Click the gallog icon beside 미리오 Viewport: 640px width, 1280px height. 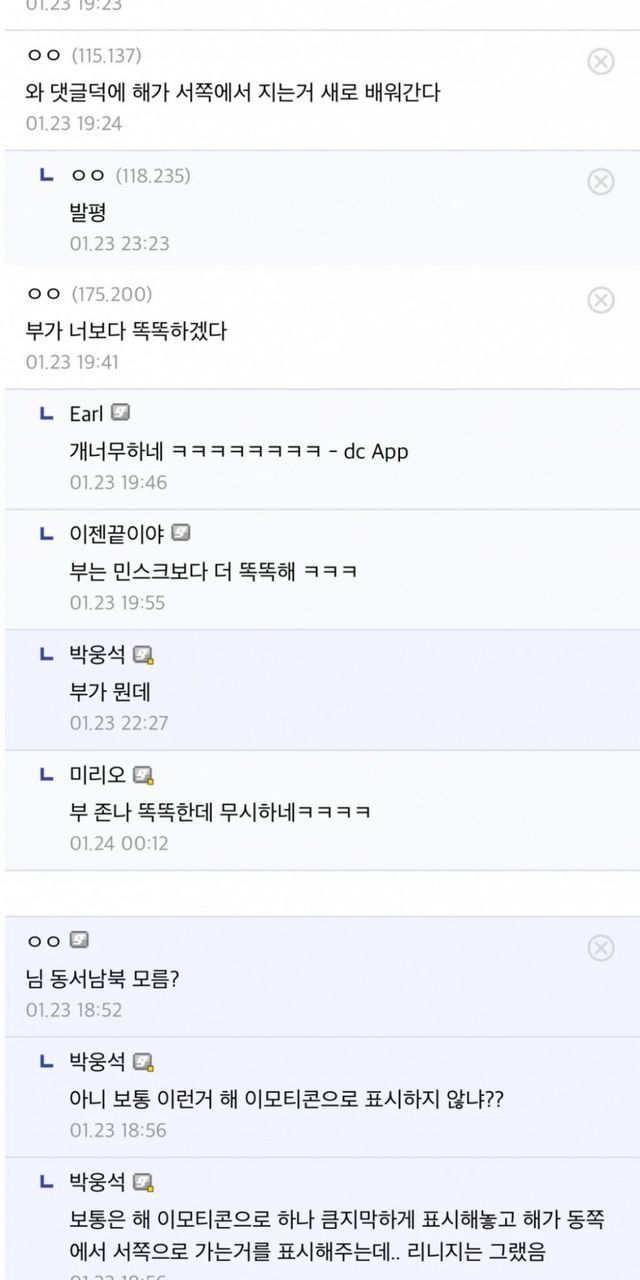tap(143, 775)
